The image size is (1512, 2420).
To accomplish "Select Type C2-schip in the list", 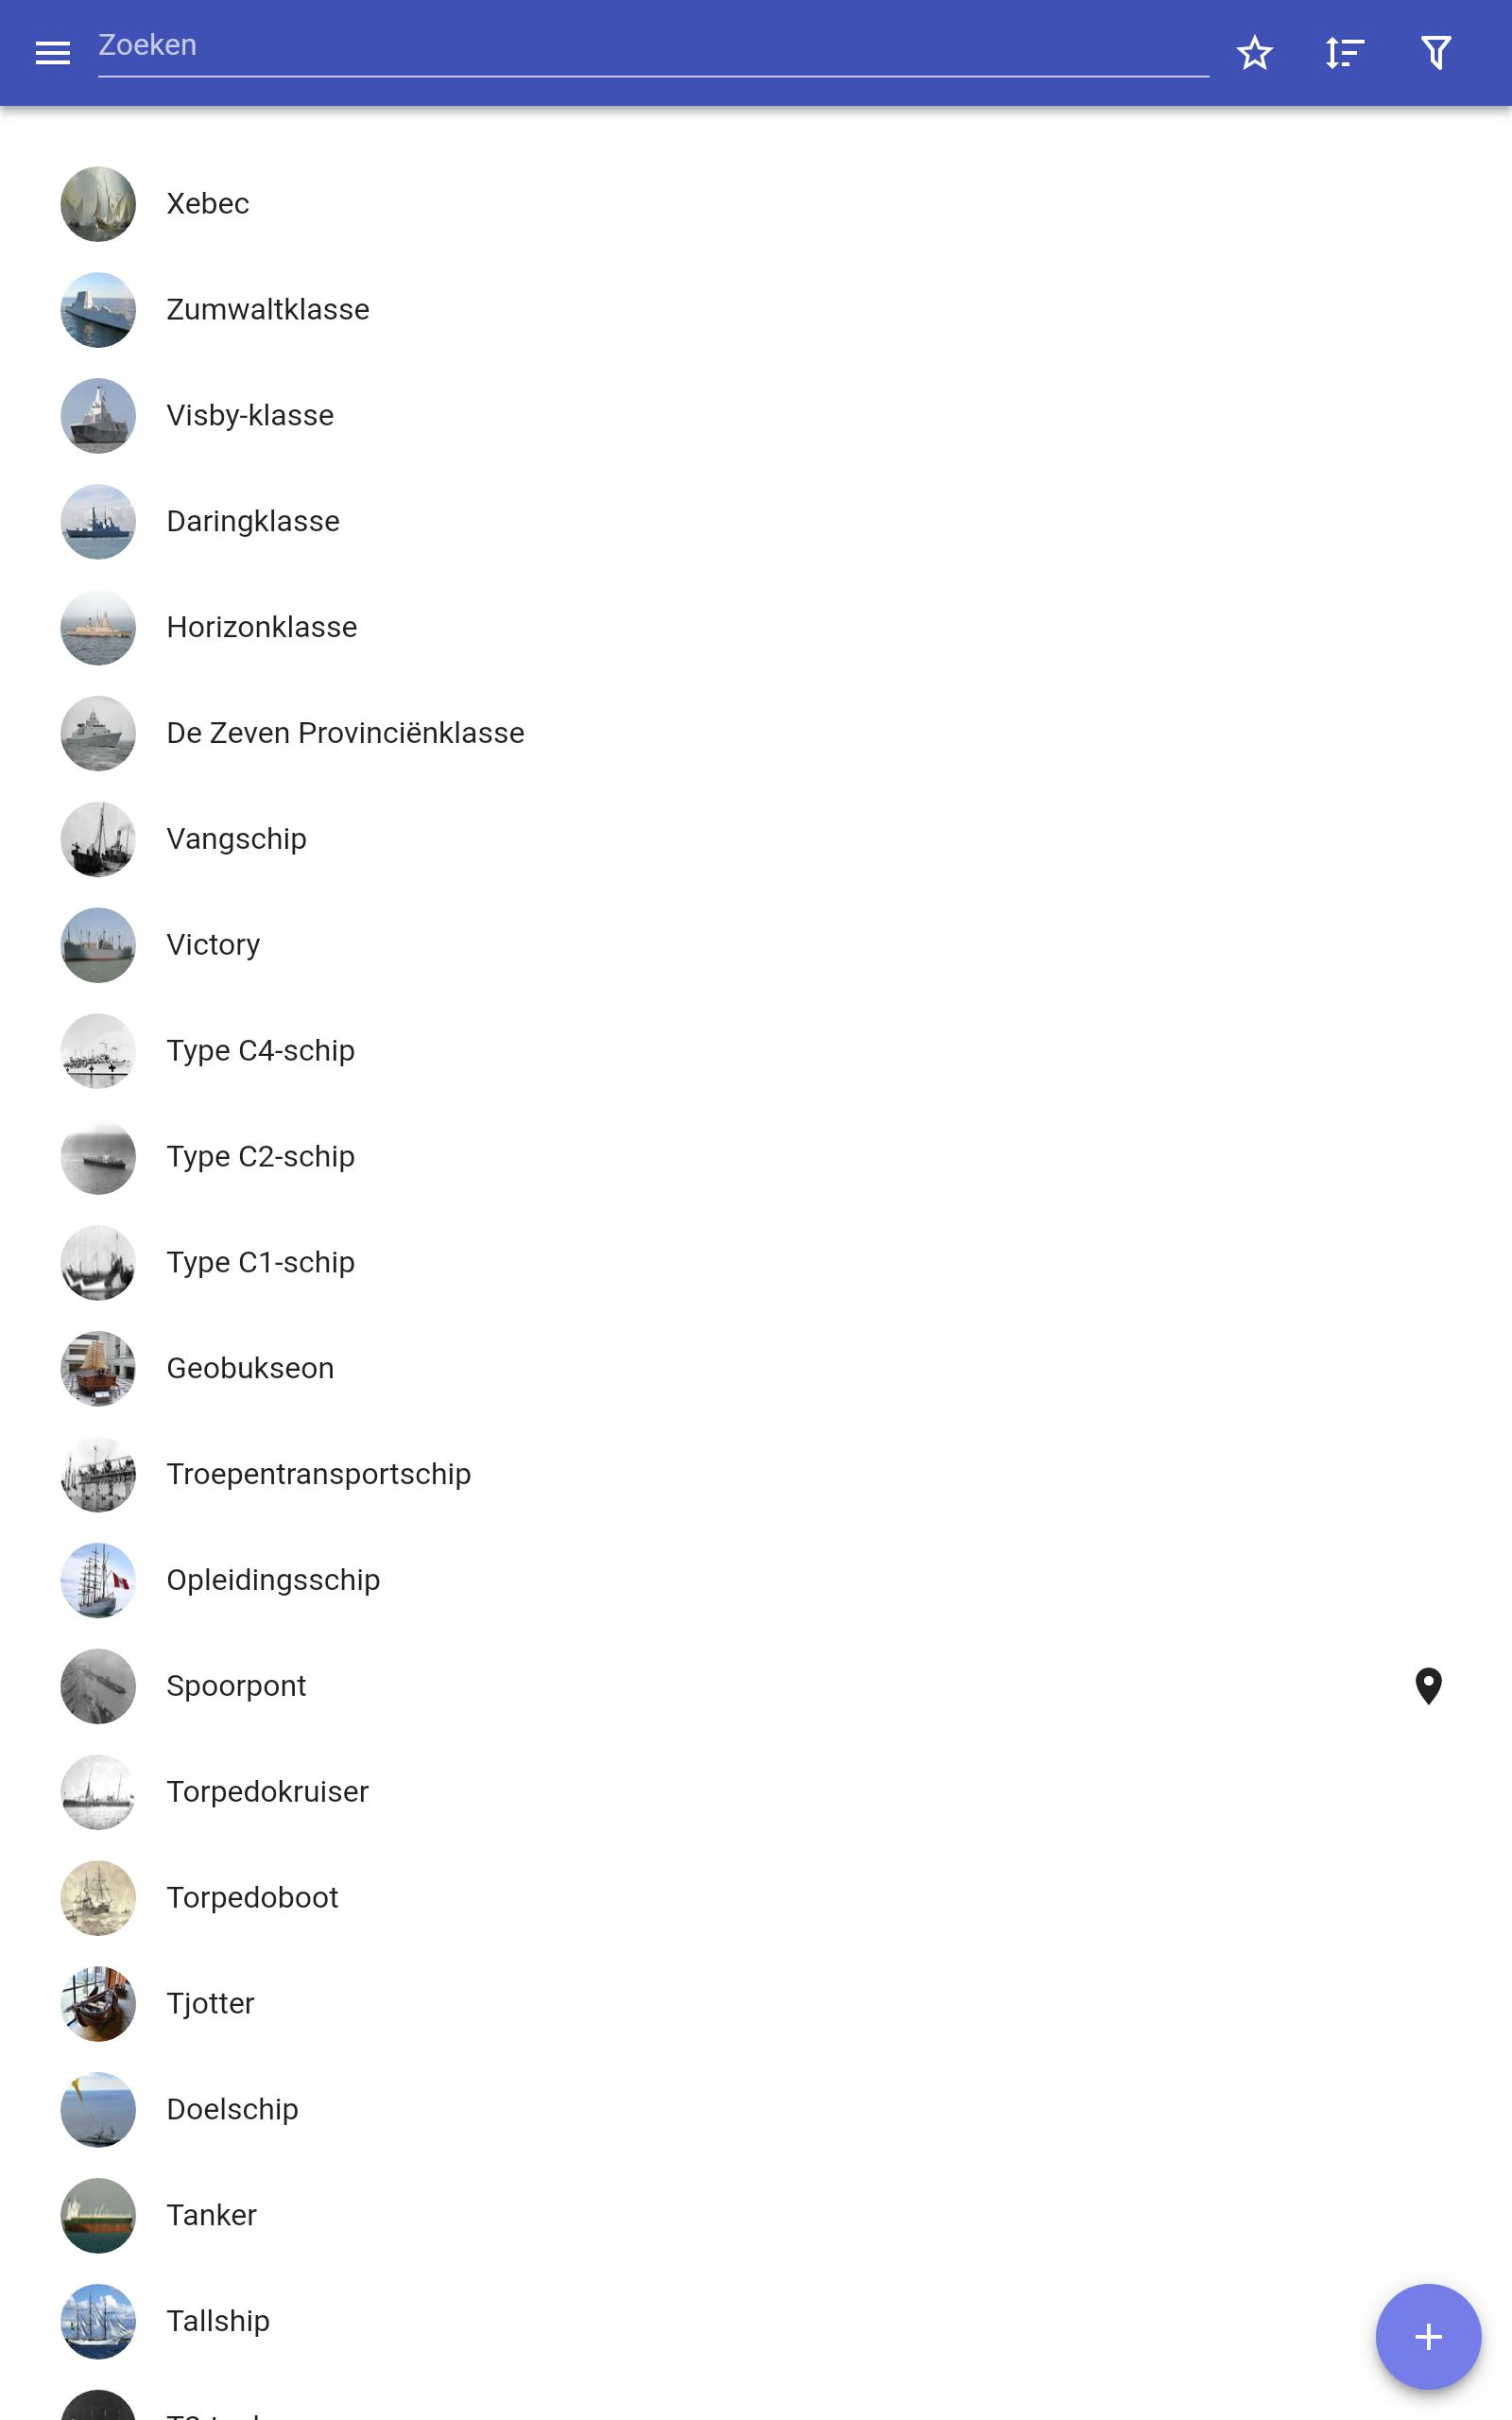I will coord(756,1157).
